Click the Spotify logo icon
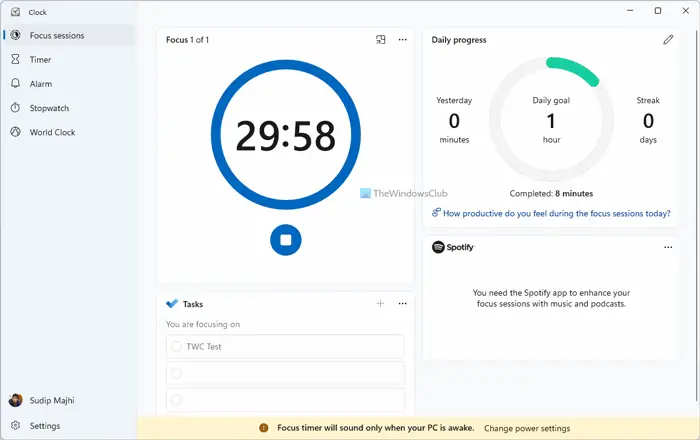This screenshot has width=700, height=440. (438, 247)
